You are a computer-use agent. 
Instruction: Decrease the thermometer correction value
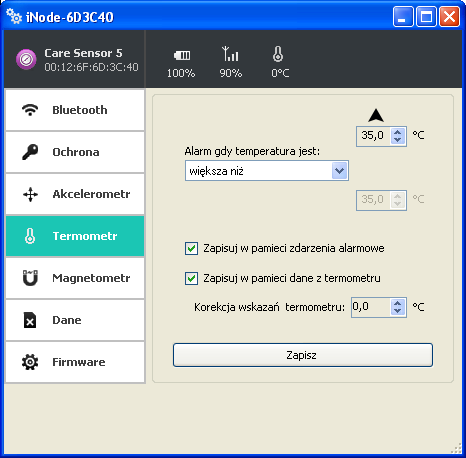click(x=398, y=311)
